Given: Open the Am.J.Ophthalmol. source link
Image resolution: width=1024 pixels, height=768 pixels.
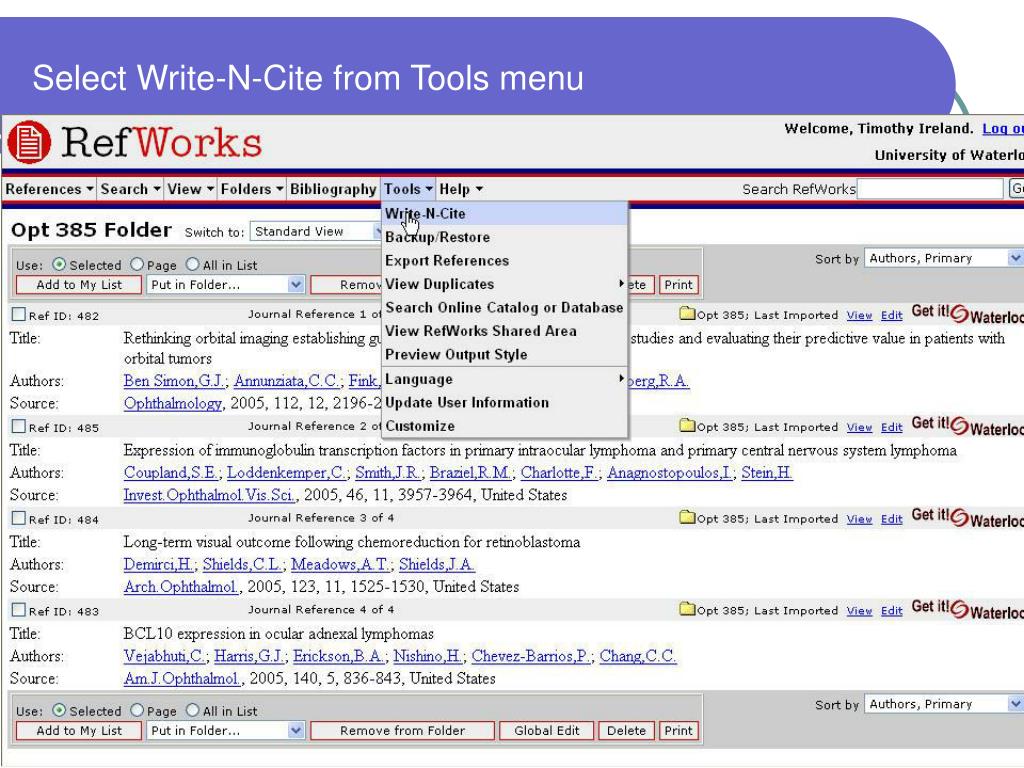Looking at the screenshot, I should coord(182,679).
